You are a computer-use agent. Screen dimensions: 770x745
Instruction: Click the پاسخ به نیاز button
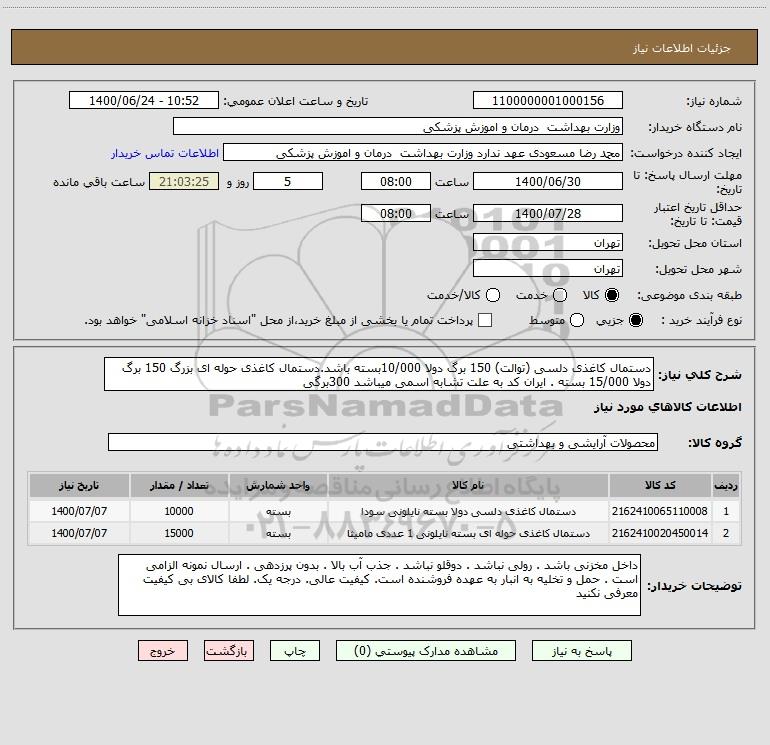click(582, 651)
